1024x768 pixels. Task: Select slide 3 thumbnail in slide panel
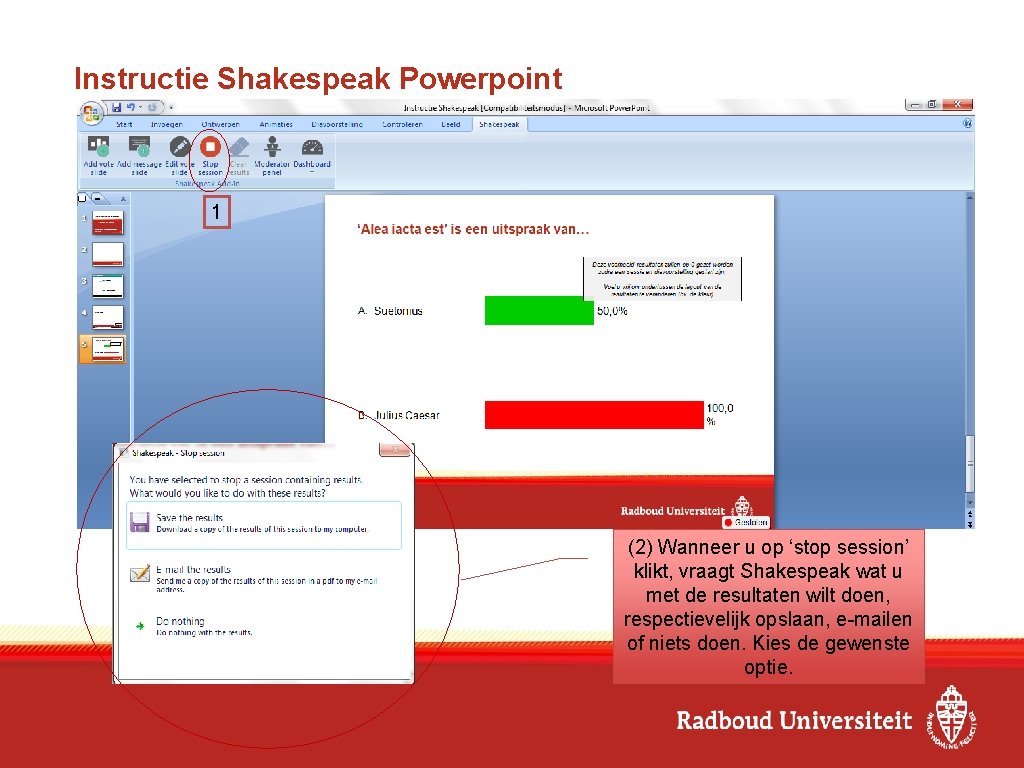pyautogui.click(x=108, y=285)
